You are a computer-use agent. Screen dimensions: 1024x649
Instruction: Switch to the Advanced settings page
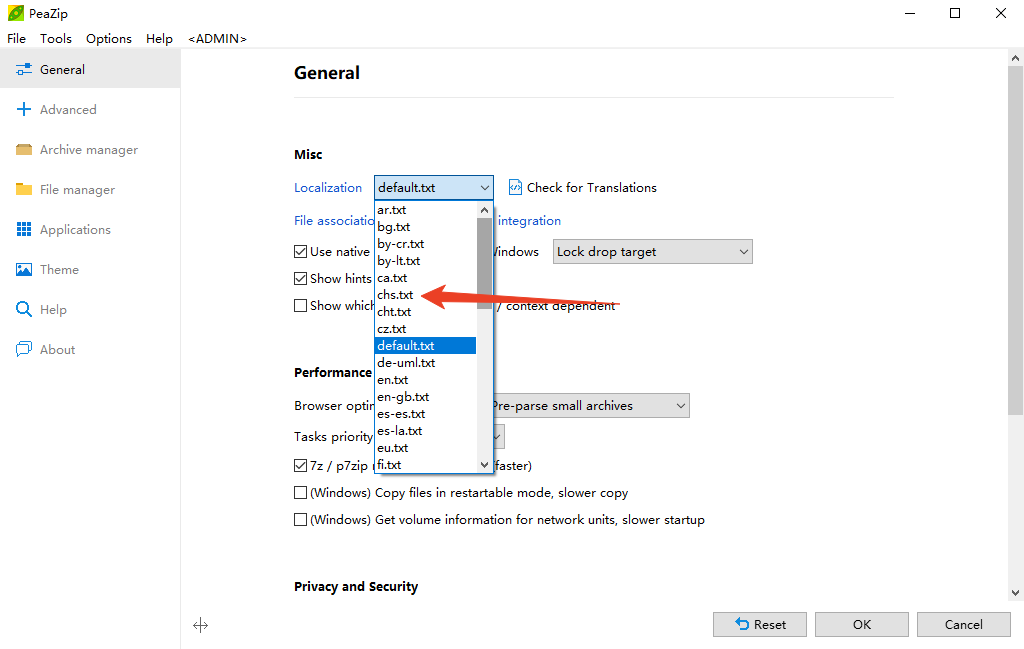(x=90, y=110)
